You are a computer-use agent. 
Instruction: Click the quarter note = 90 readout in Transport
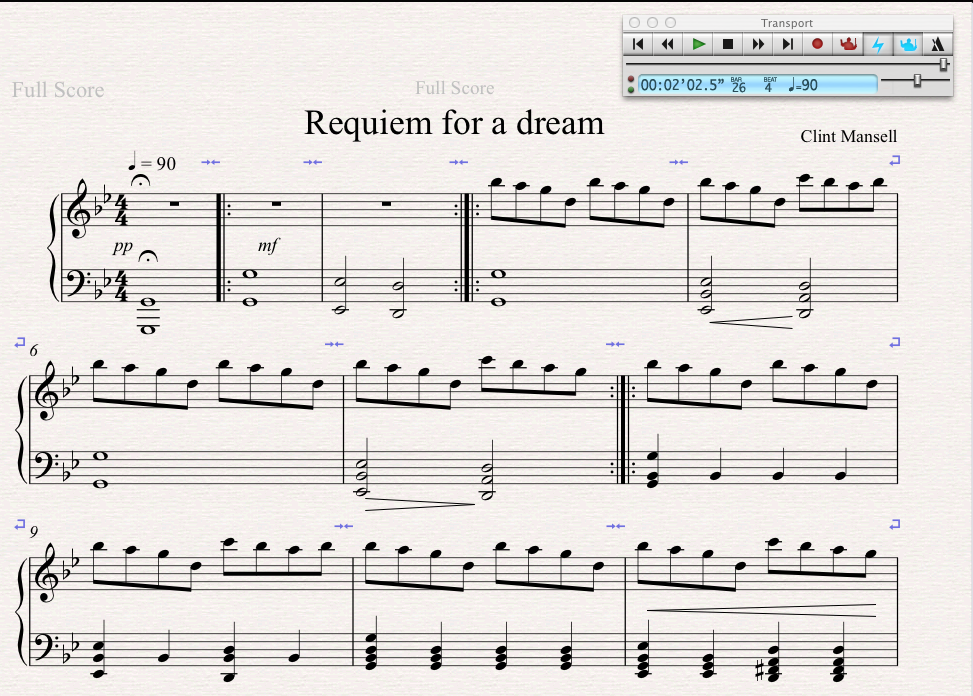[x=803, y=85]
